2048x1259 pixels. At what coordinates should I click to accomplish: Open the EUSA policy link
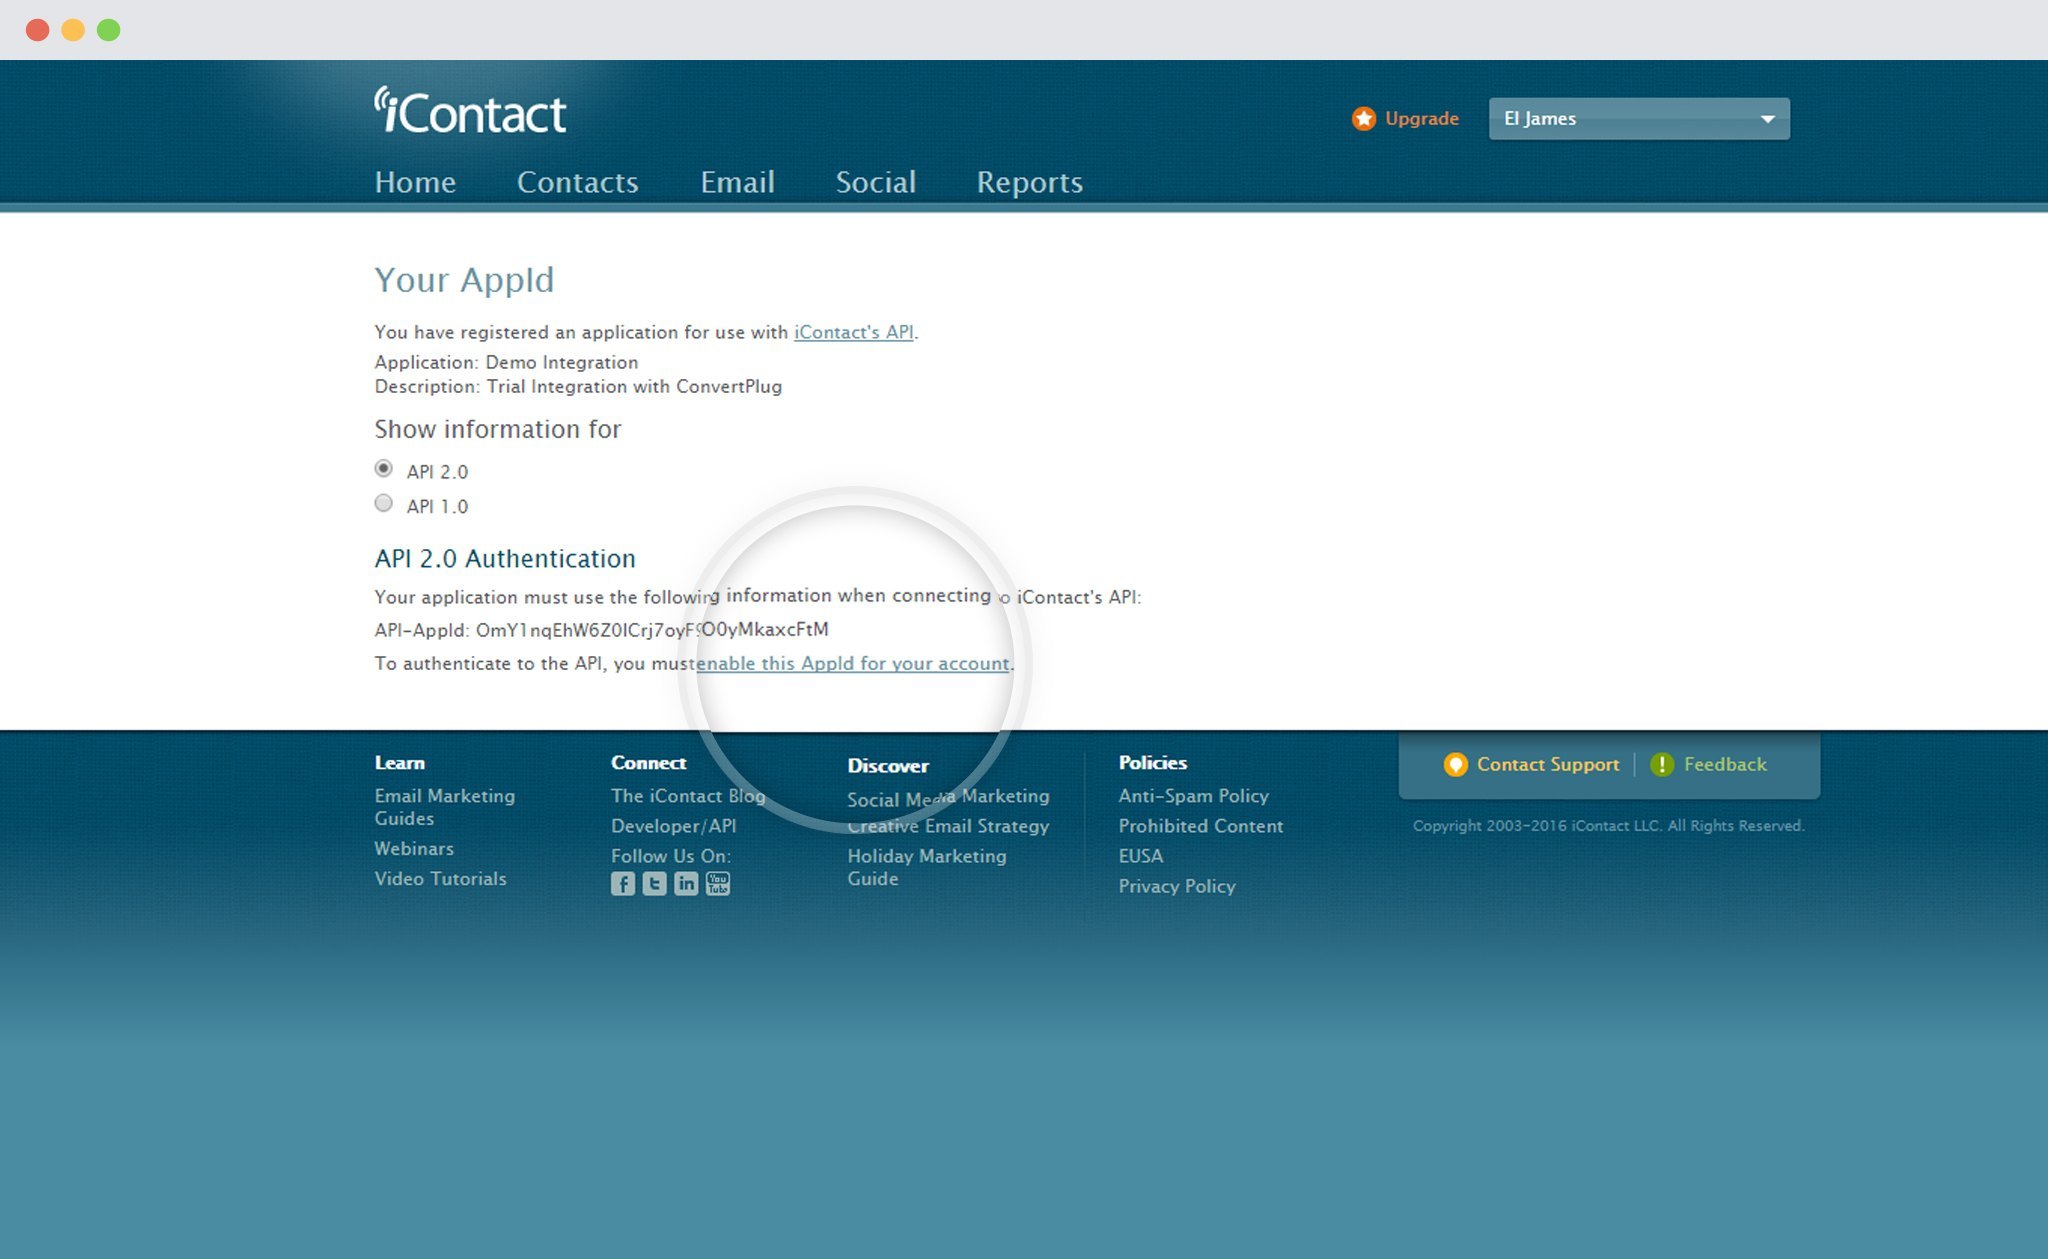(1140, 856)
